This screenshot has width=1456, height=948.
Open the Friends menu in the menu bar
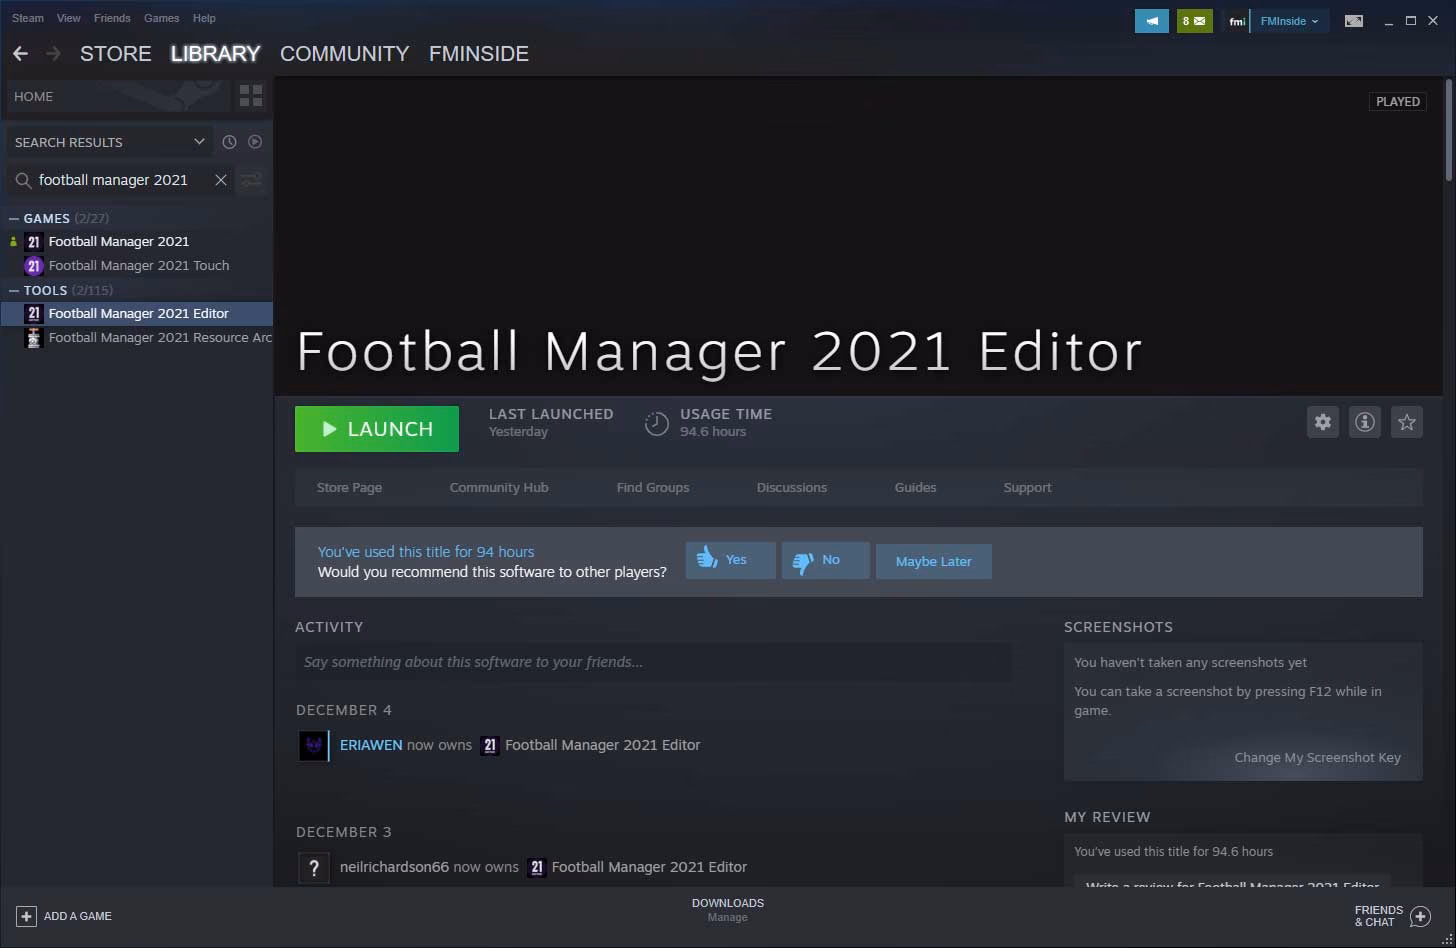click(111, 17)
